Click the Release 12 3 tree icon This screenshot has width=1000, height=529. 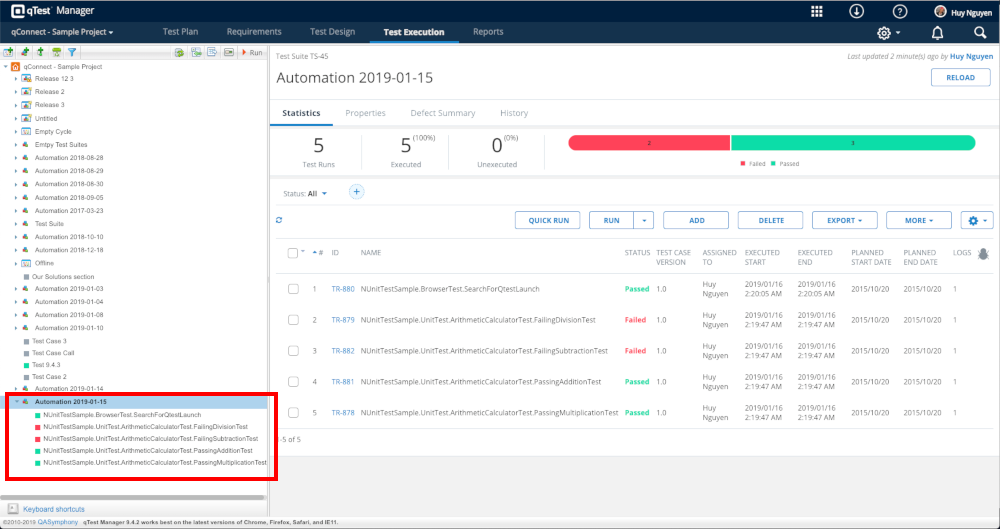(27, 78)
